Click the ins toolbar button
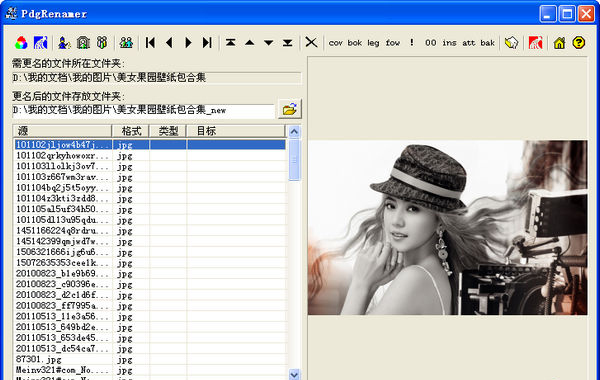This screenshot has height=380, width=600. tap(450, 43)
